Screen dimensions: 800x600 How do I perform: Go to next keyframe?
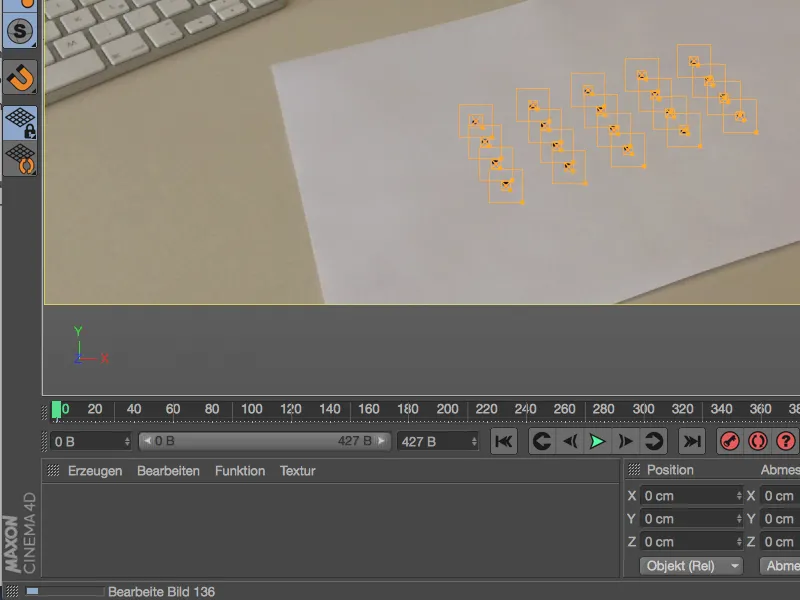coord(654,441)
